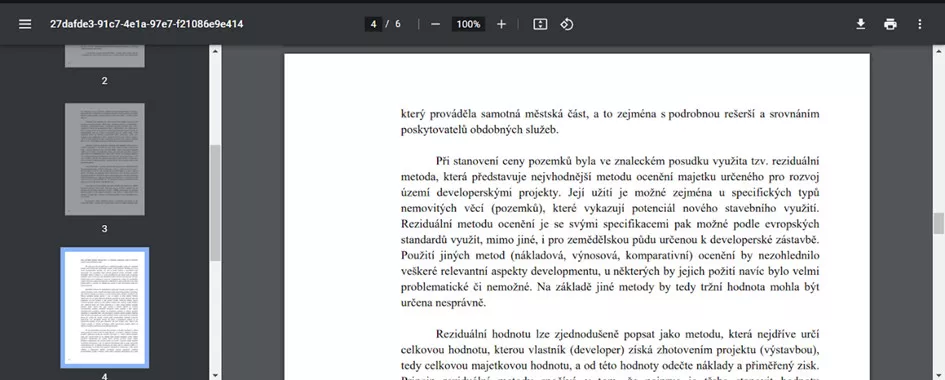The image size is (945, 380).
Task: Zoom out with the minus icon
Action: click(436, 24)
